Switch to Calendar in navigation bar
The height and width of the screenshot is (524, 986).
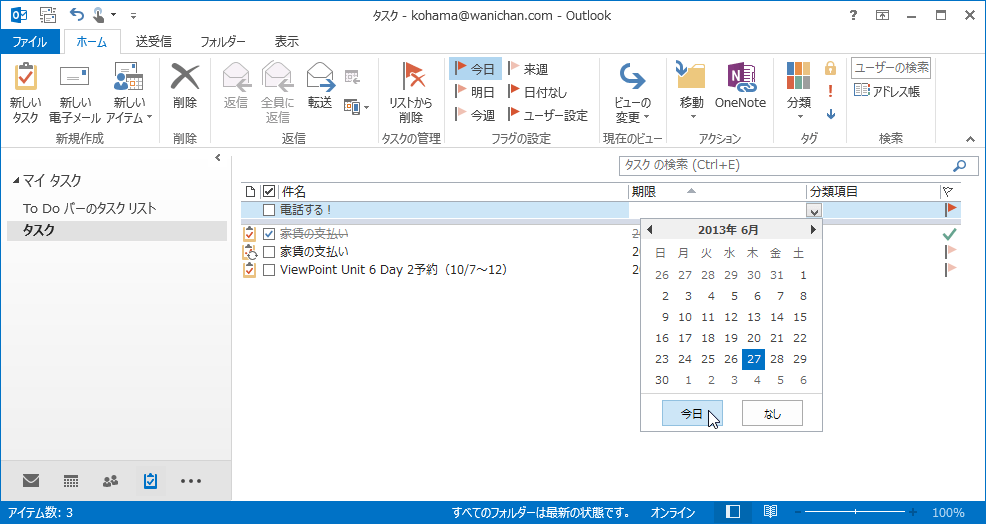[x=71, y=481]
